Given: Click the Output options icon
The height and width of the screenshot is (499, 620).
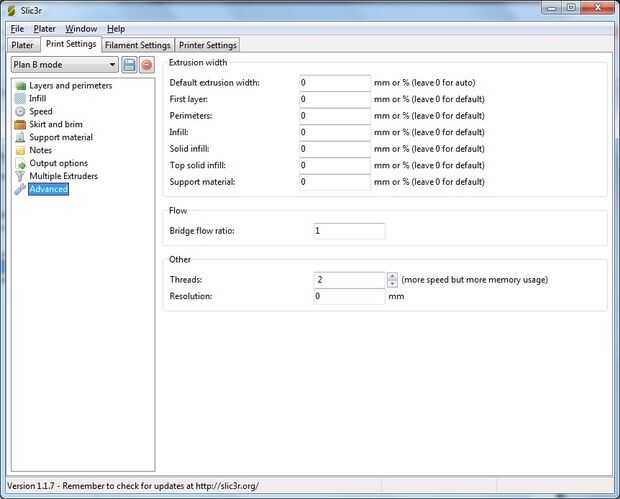Looking at the screenshot, I should point(20,163).
